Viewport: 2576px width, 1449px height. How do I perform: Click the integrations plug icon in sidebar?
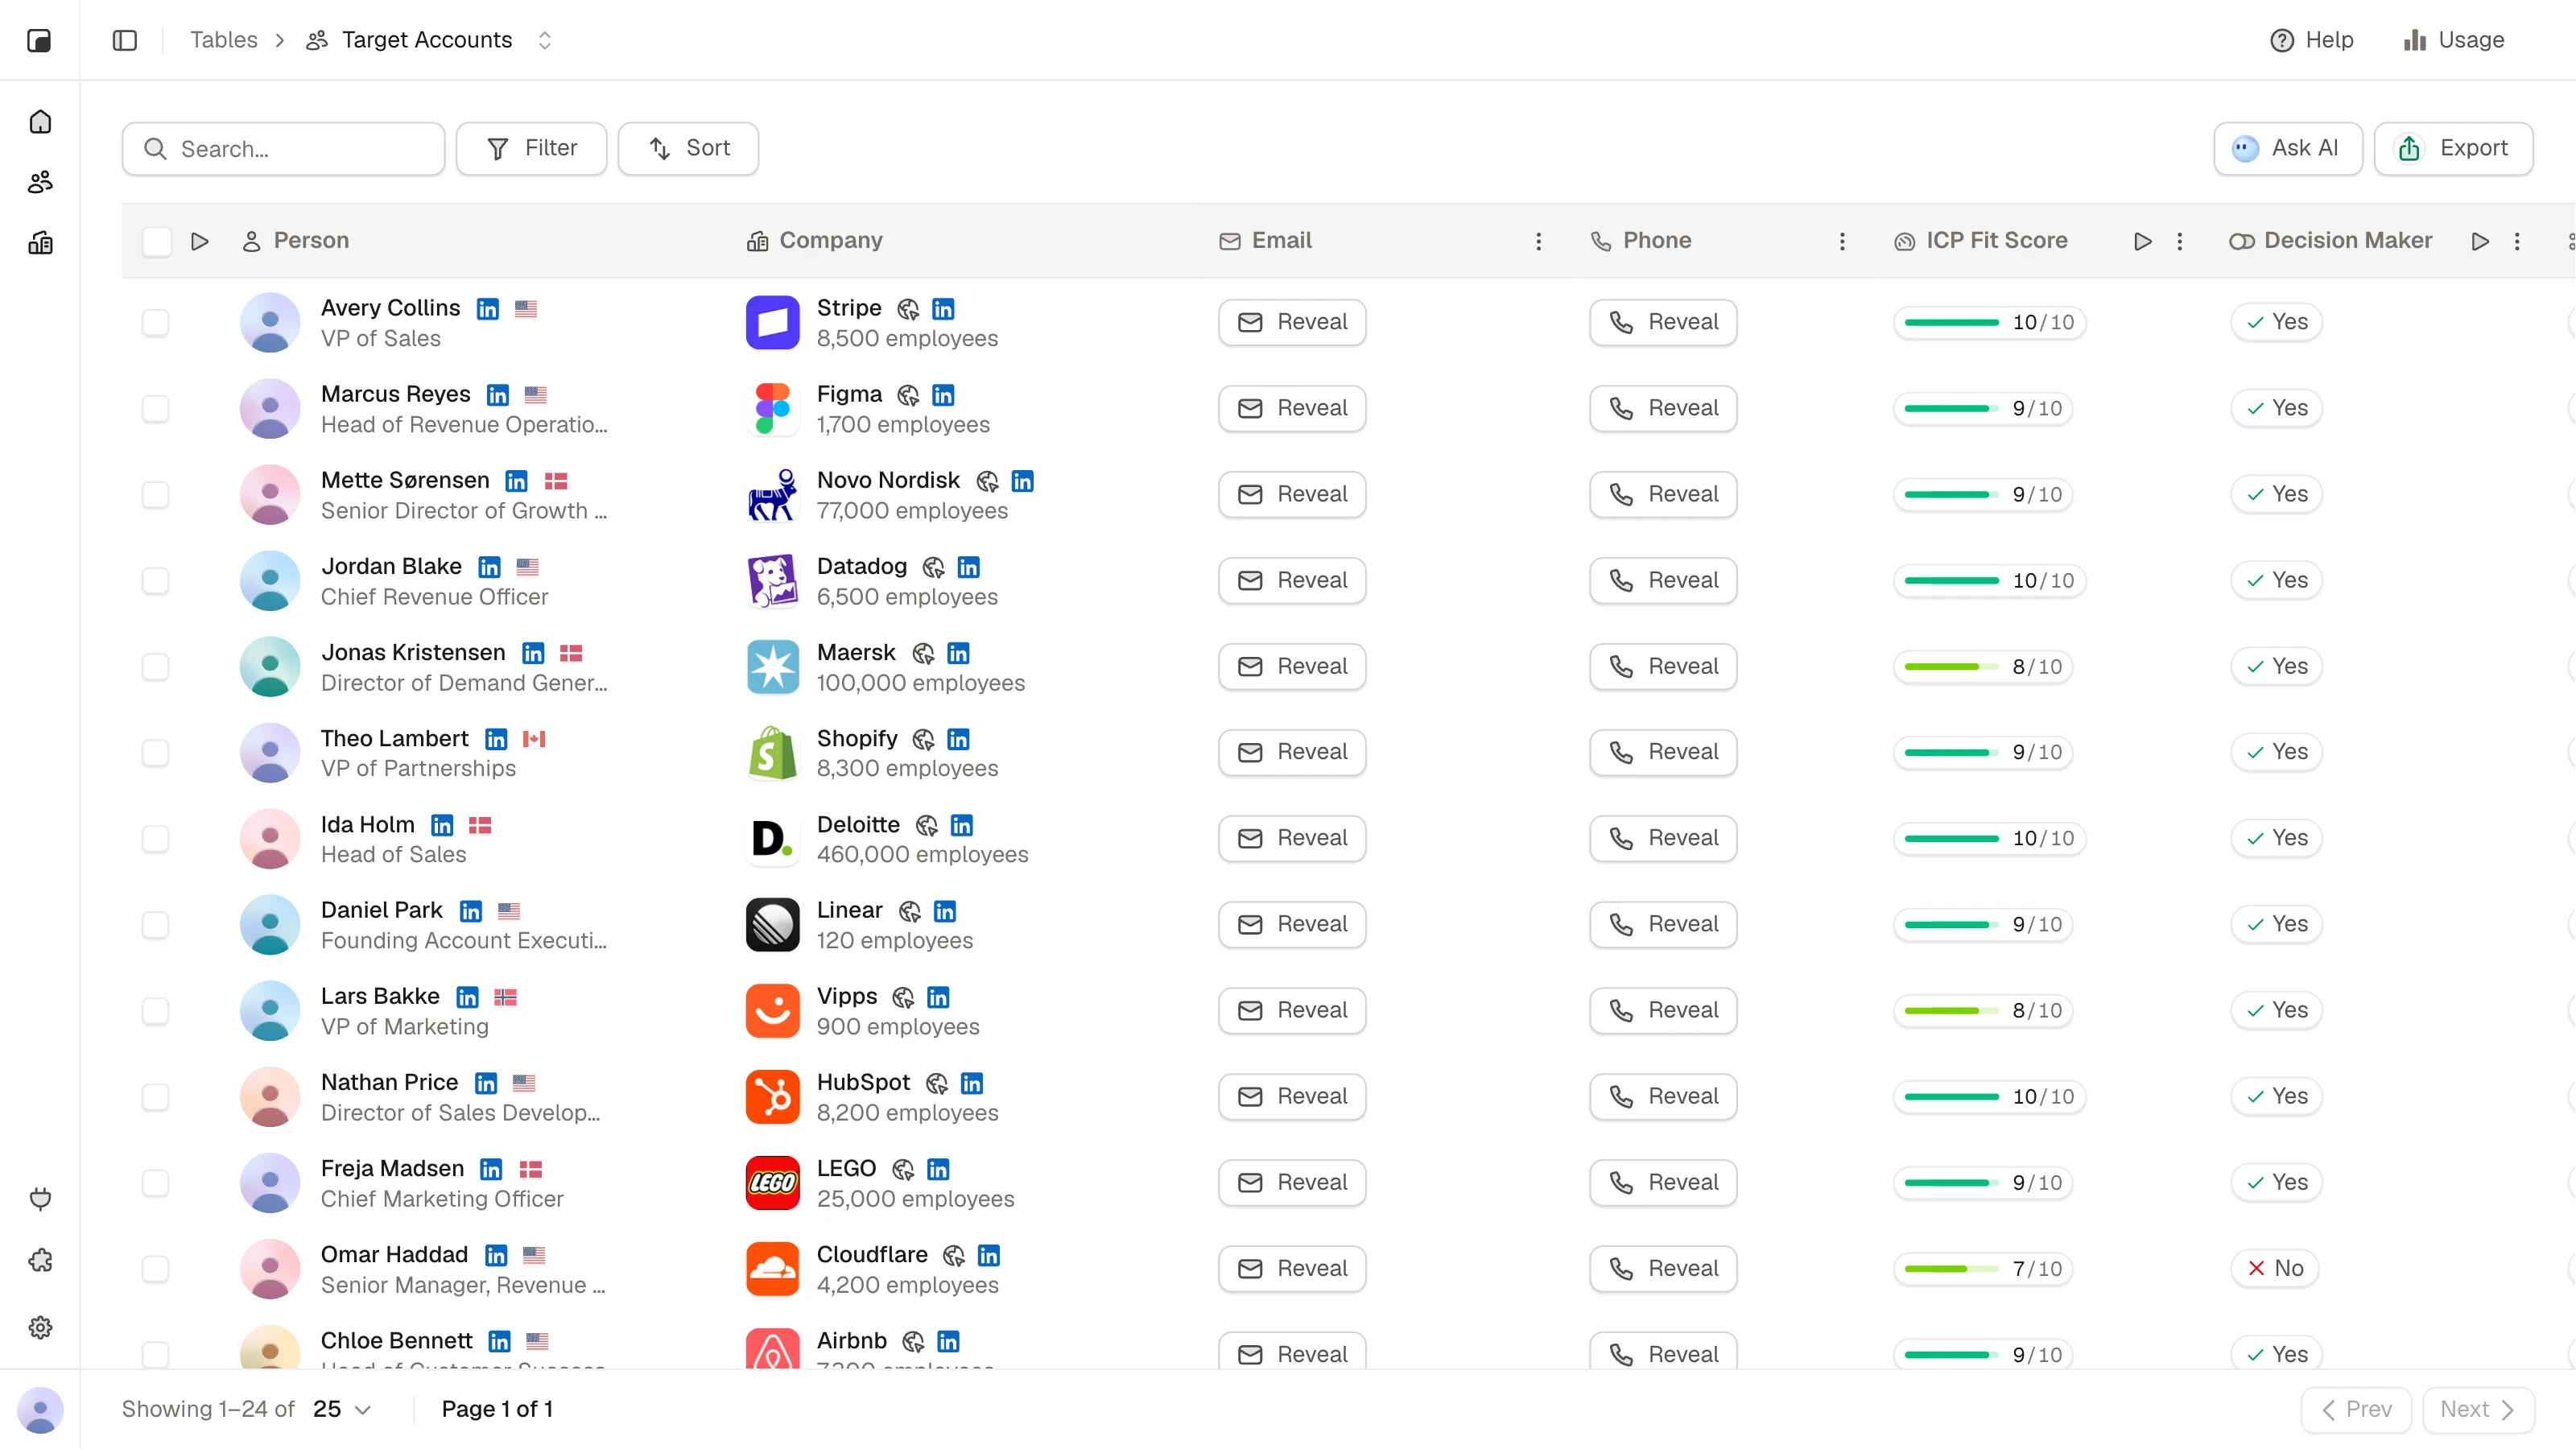click(40, 1198)
